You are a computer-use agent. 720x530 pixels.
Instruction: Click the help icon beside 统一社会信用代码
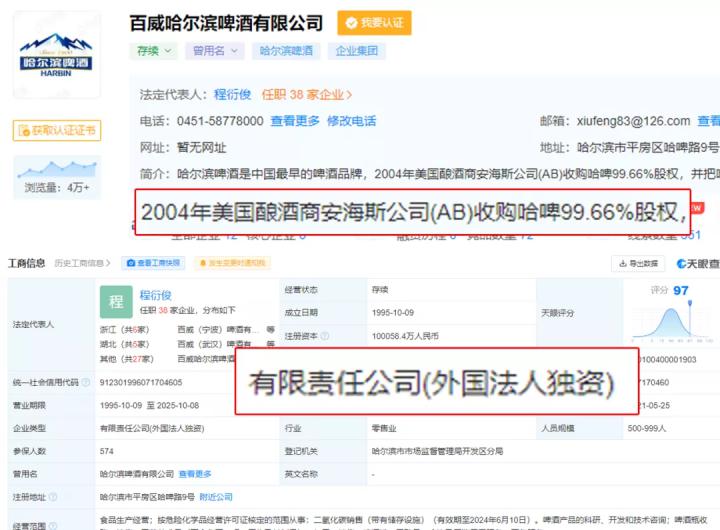85,382
